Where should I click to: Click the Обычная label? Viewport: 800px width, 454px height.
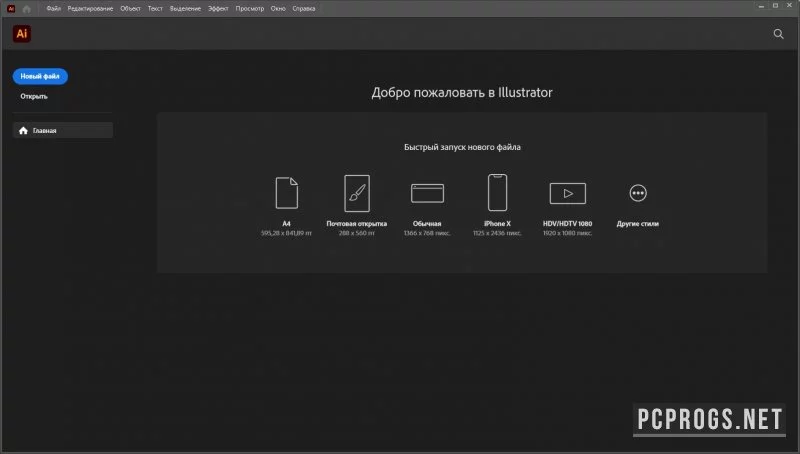(x=427, y=223)
